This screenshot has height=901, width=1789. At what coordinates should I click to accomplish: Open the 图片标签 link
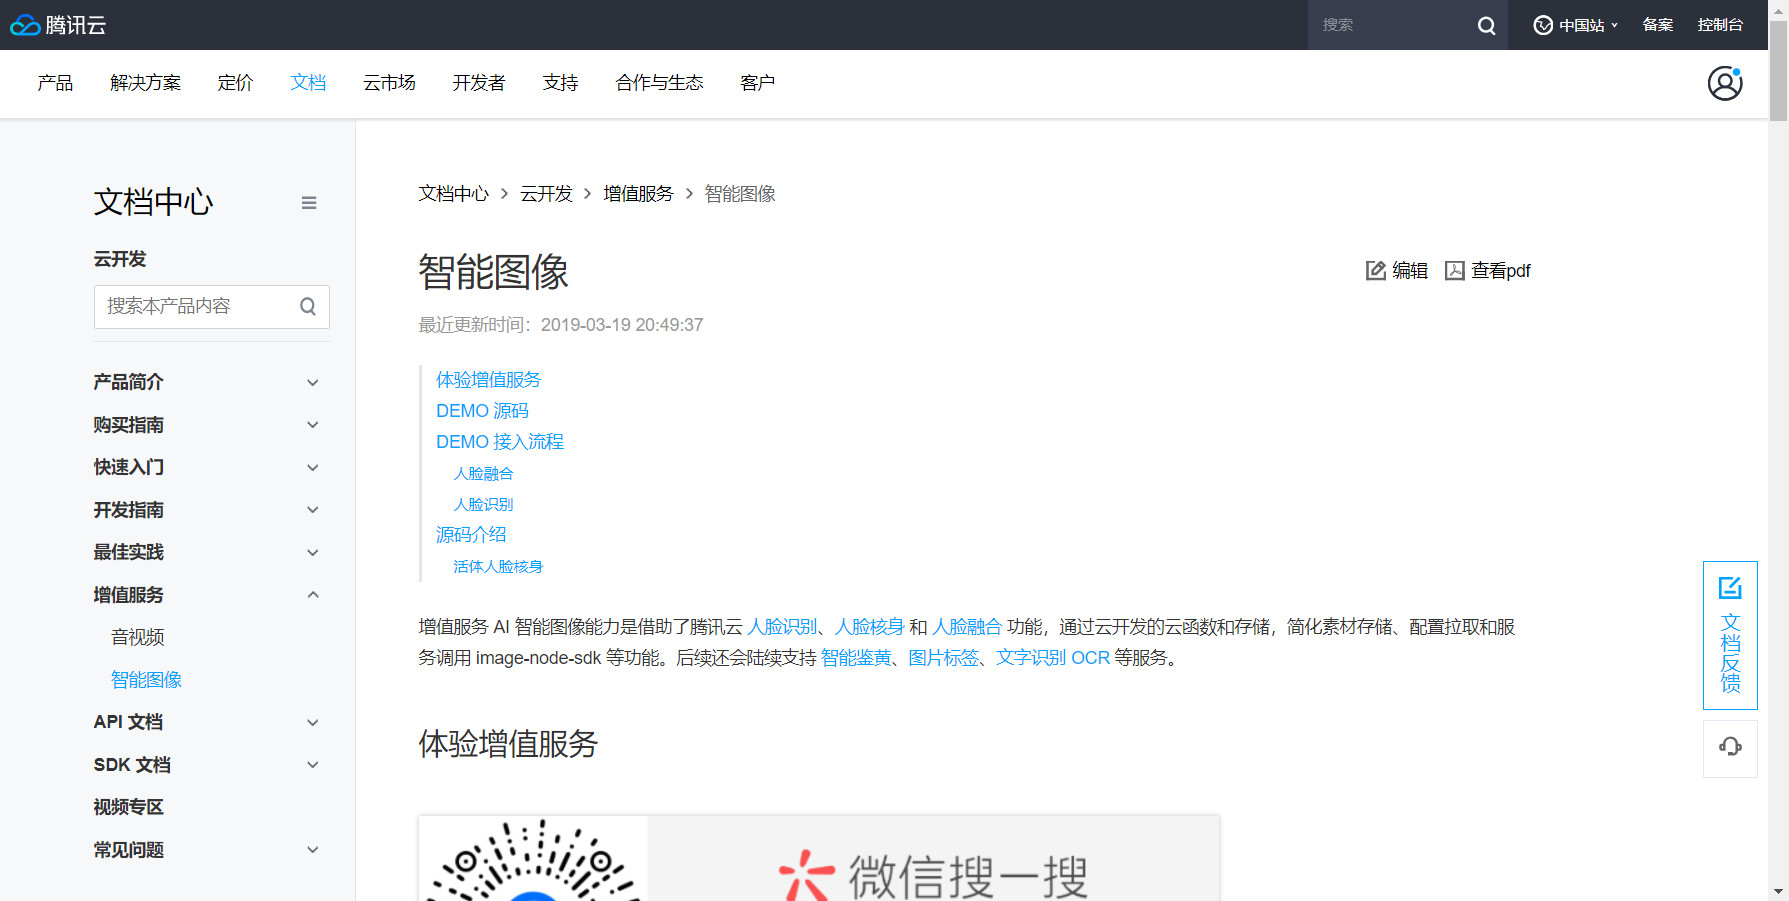point(944,658)
